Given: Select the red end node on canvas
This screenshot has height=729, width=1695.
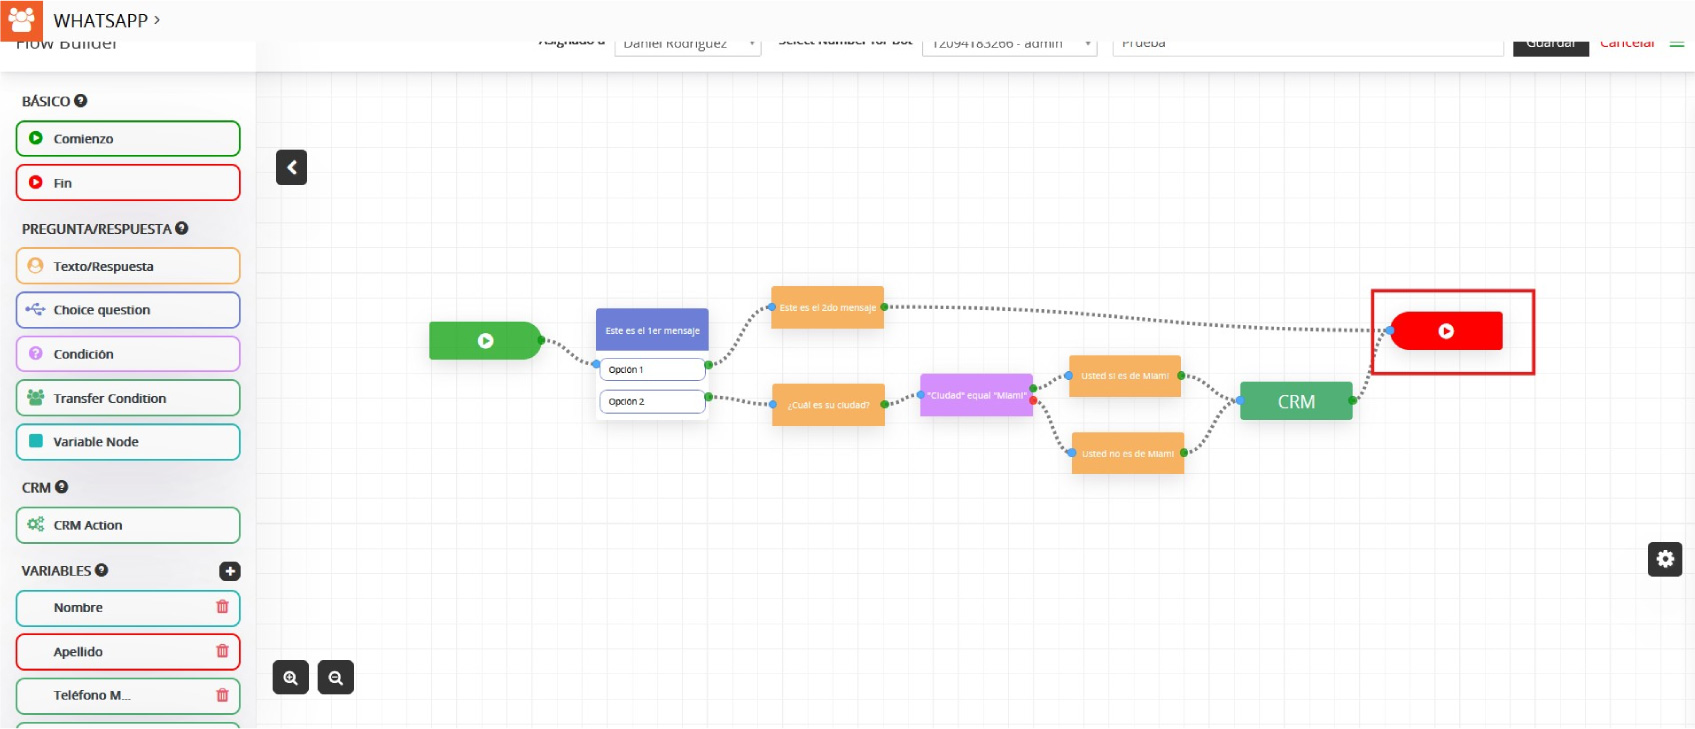Looking at the screenshot, I should pyautogui.click(x=1446, y=331).
